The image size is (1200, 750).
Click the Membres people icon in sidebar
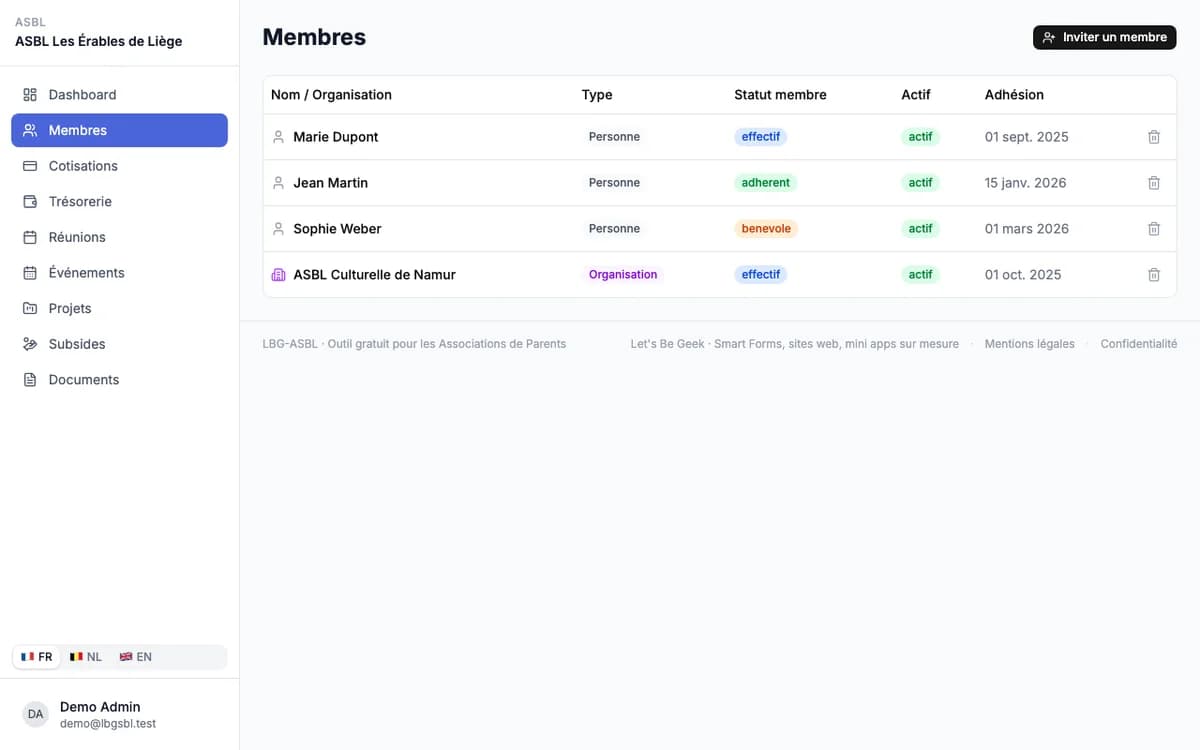point(30,130)
